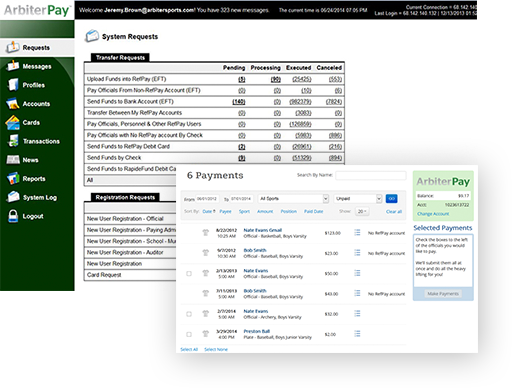This screenshot has width=512, height=388.
Task: Check the box for Nate Evans $50.00 payment
Action: tap(189, 274)
